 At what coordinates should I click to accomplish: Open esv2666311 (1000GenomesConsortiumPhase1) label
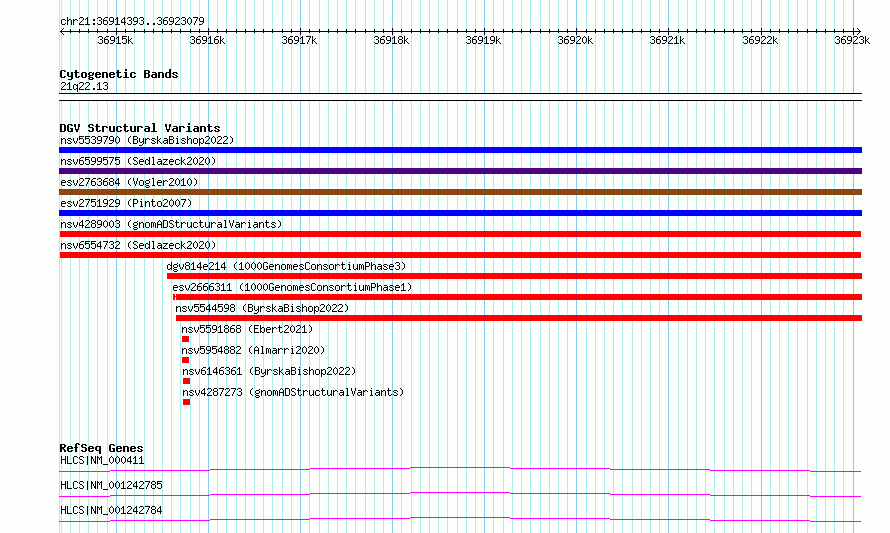click(292, 287)
